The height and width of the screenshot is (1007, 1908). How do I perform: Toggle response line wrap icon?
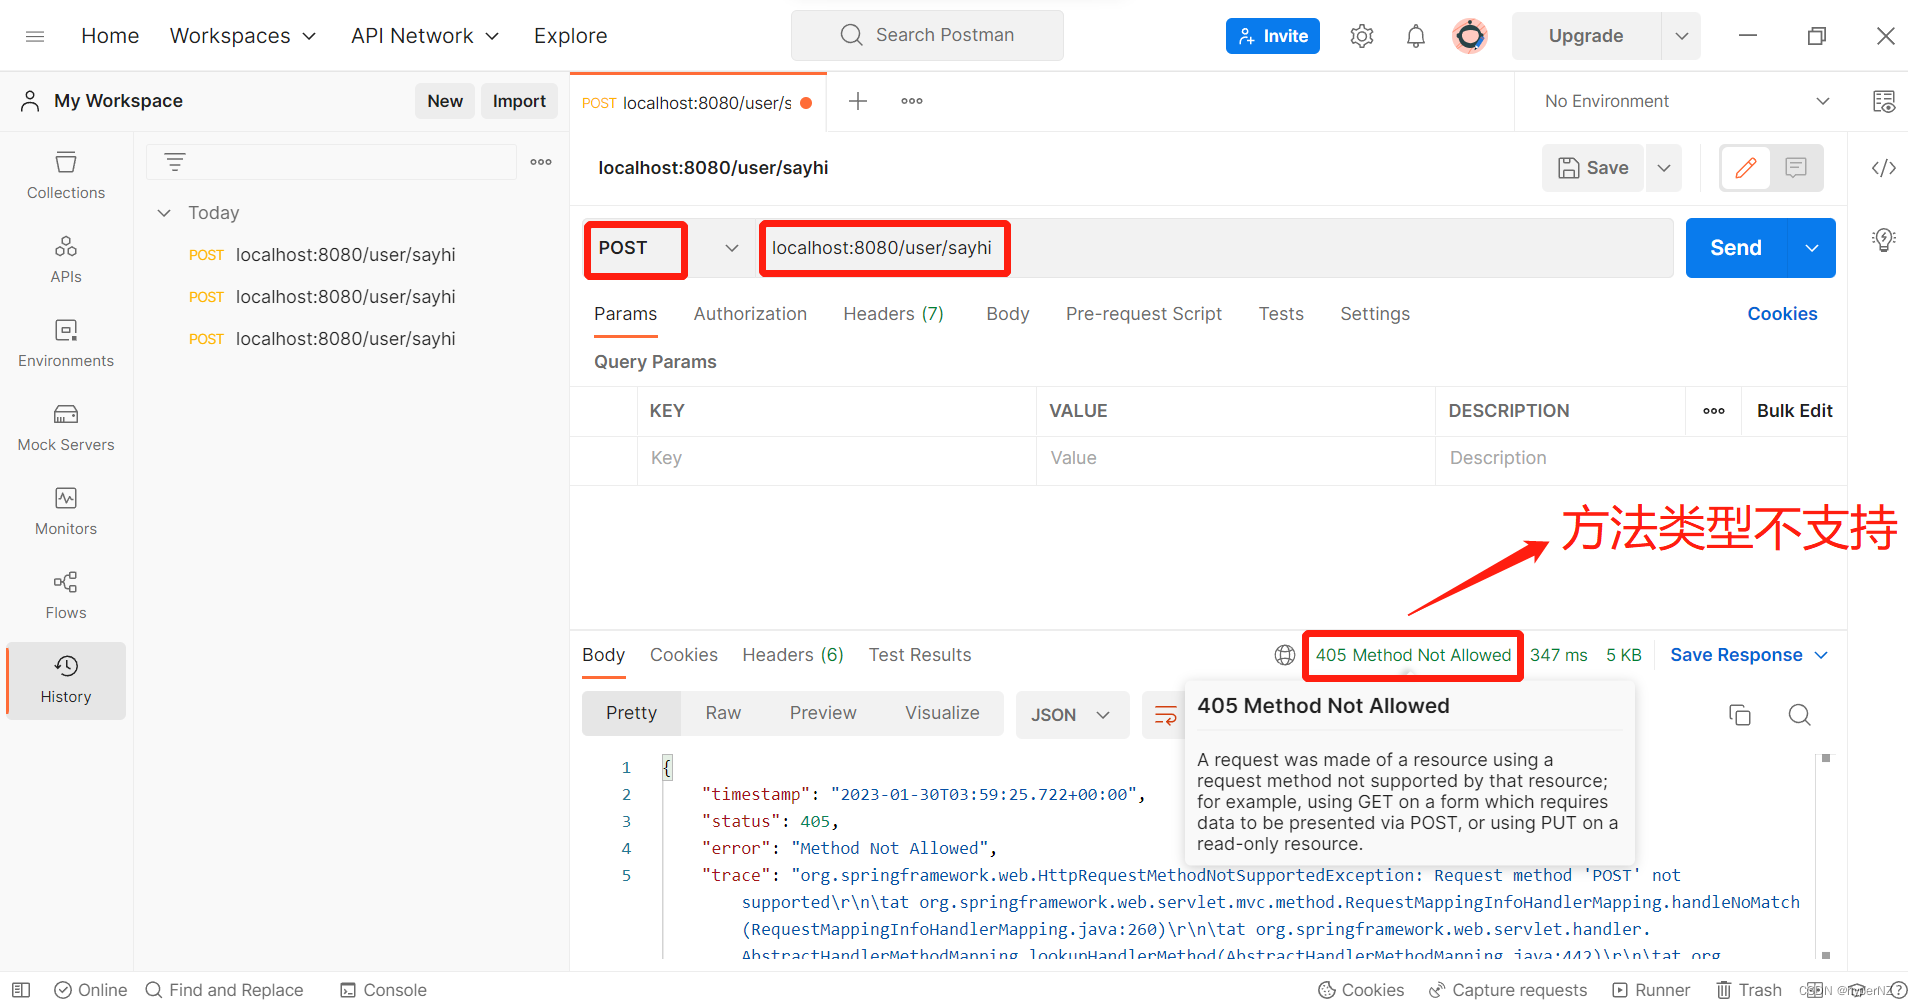tap(1165, 715)
